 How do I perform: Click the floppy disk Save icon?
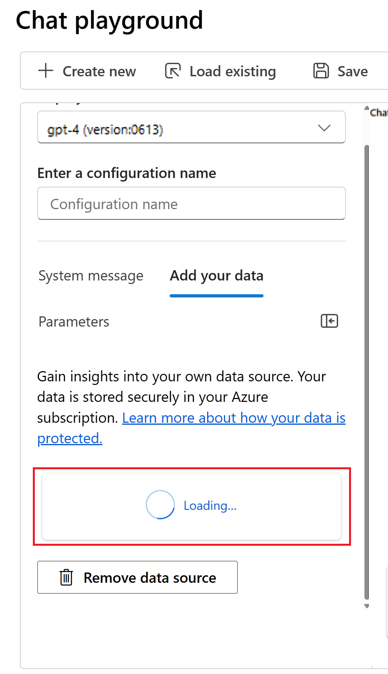tap(321, 70)
